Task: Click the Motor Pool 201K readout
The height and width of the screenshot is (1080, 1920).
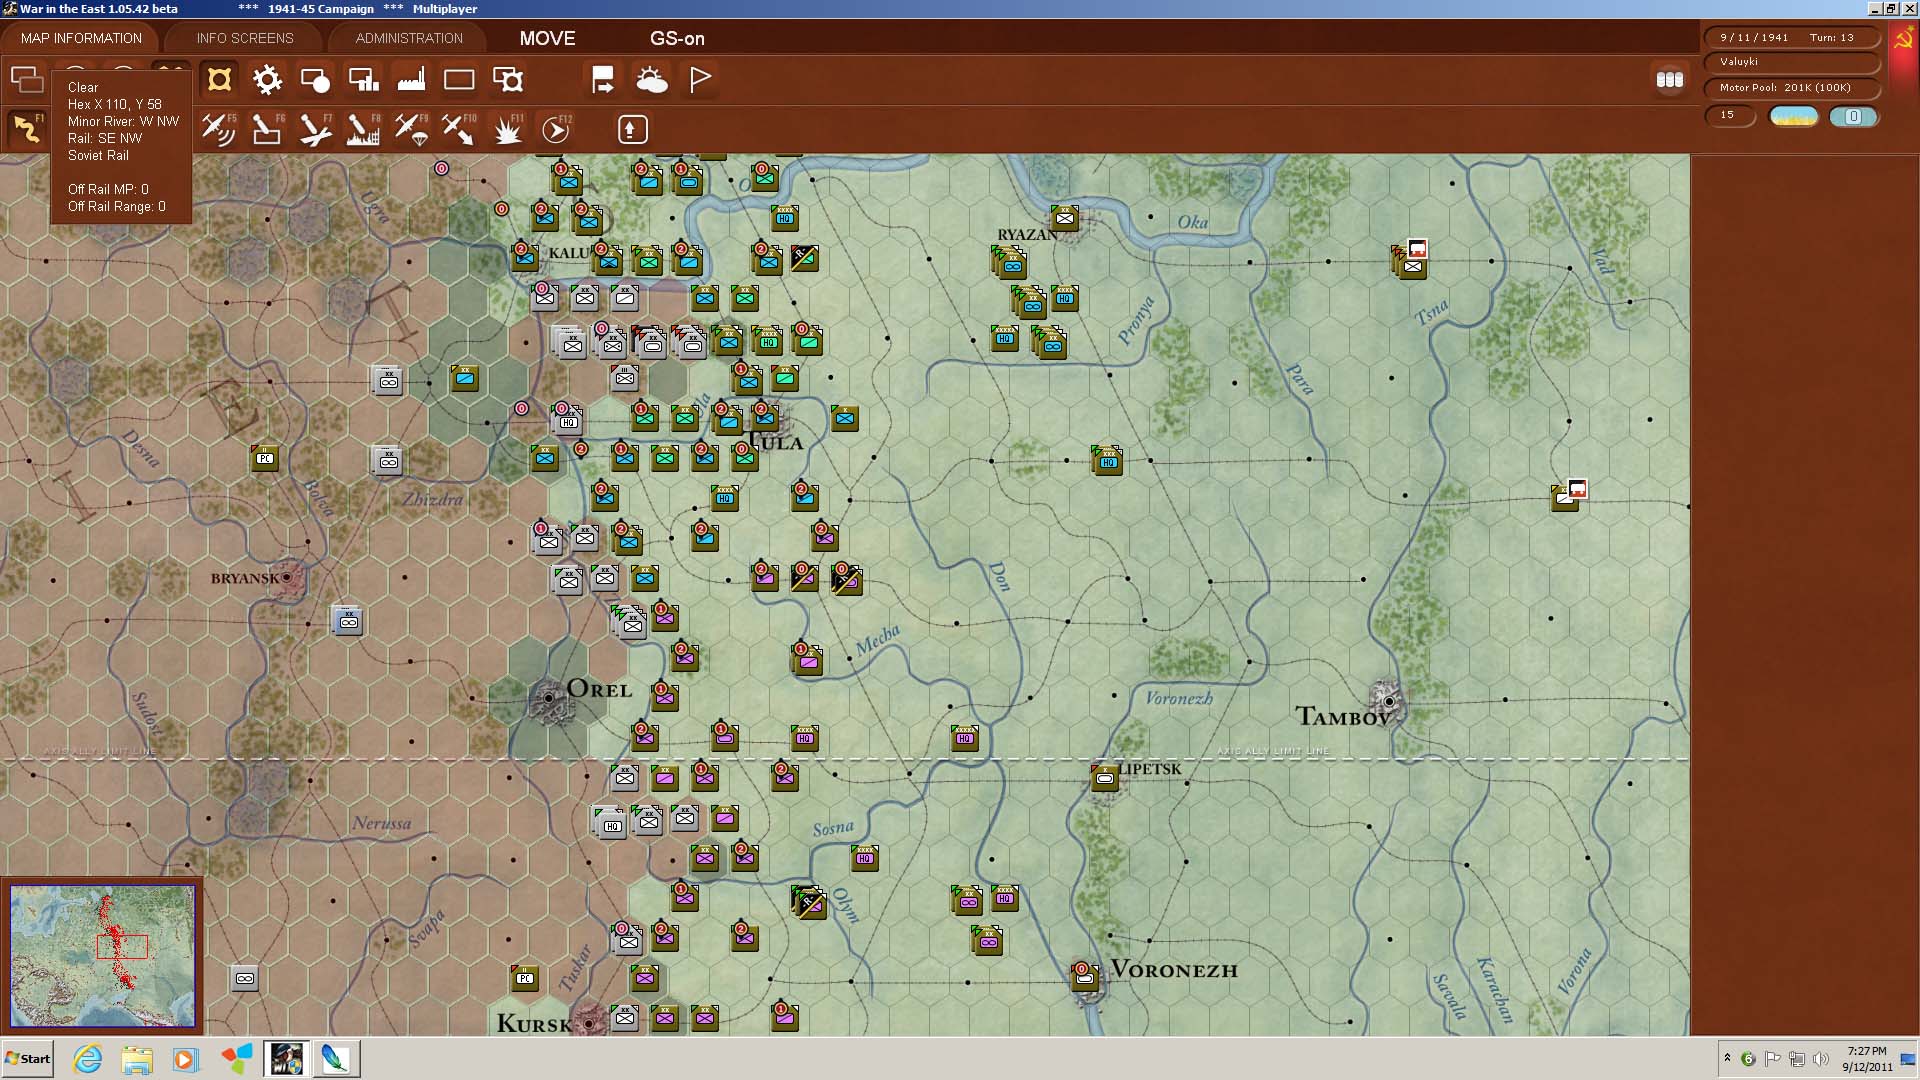Action: [1790, 88]
